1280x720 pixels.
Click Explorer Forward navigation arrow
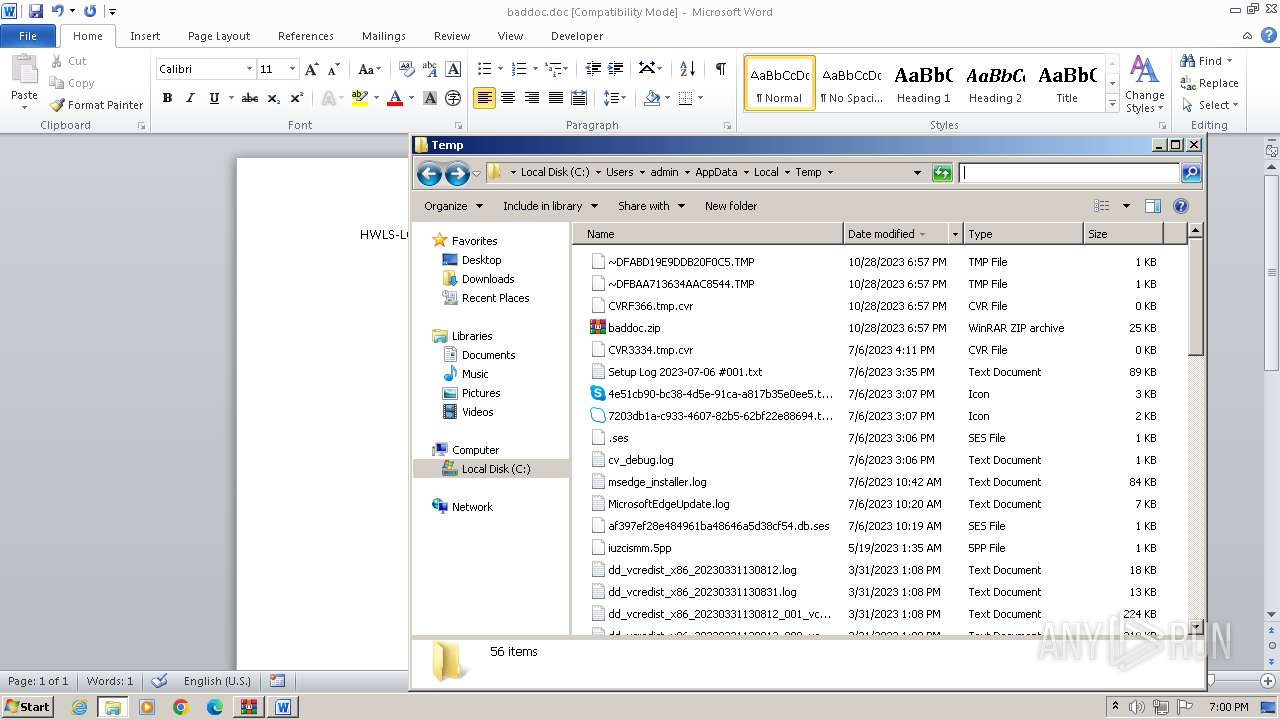tap(457, 174)
